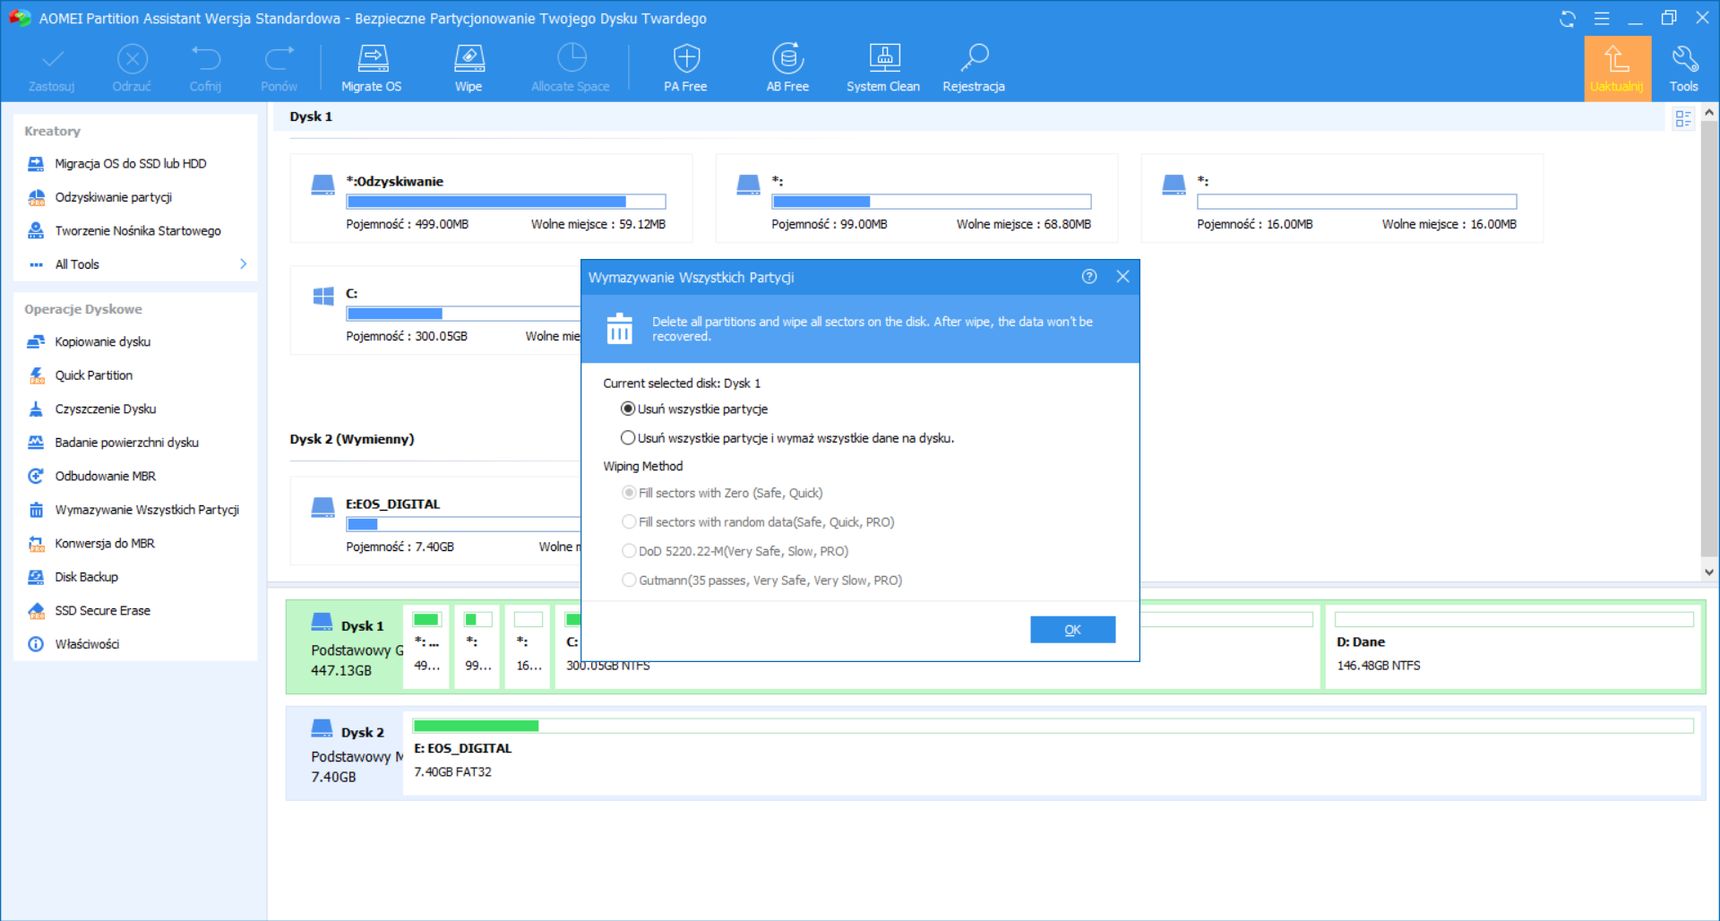
Task: Launch System Clean tool
Action: pos(884,67)
